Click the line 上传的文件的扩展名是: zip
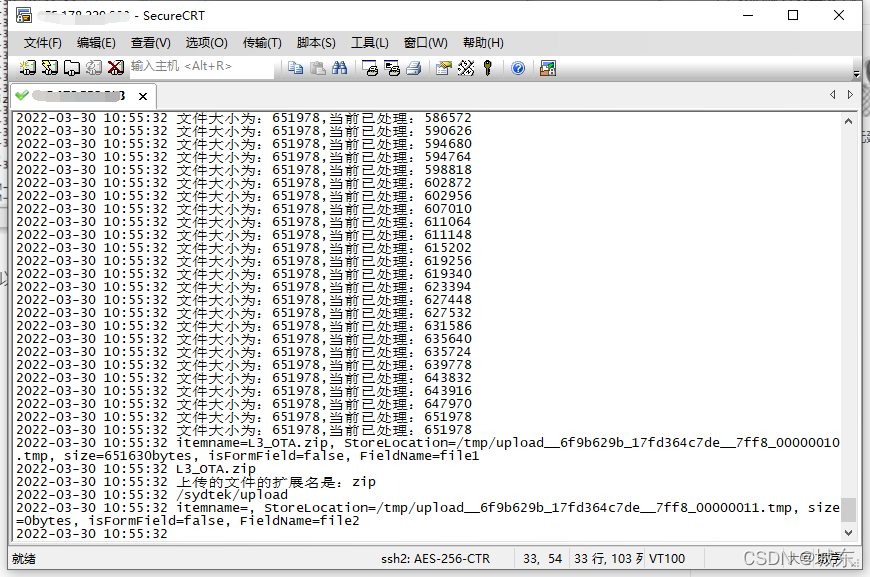The width and height of the screenshot is (870, 577). click(x=196, y=482)
